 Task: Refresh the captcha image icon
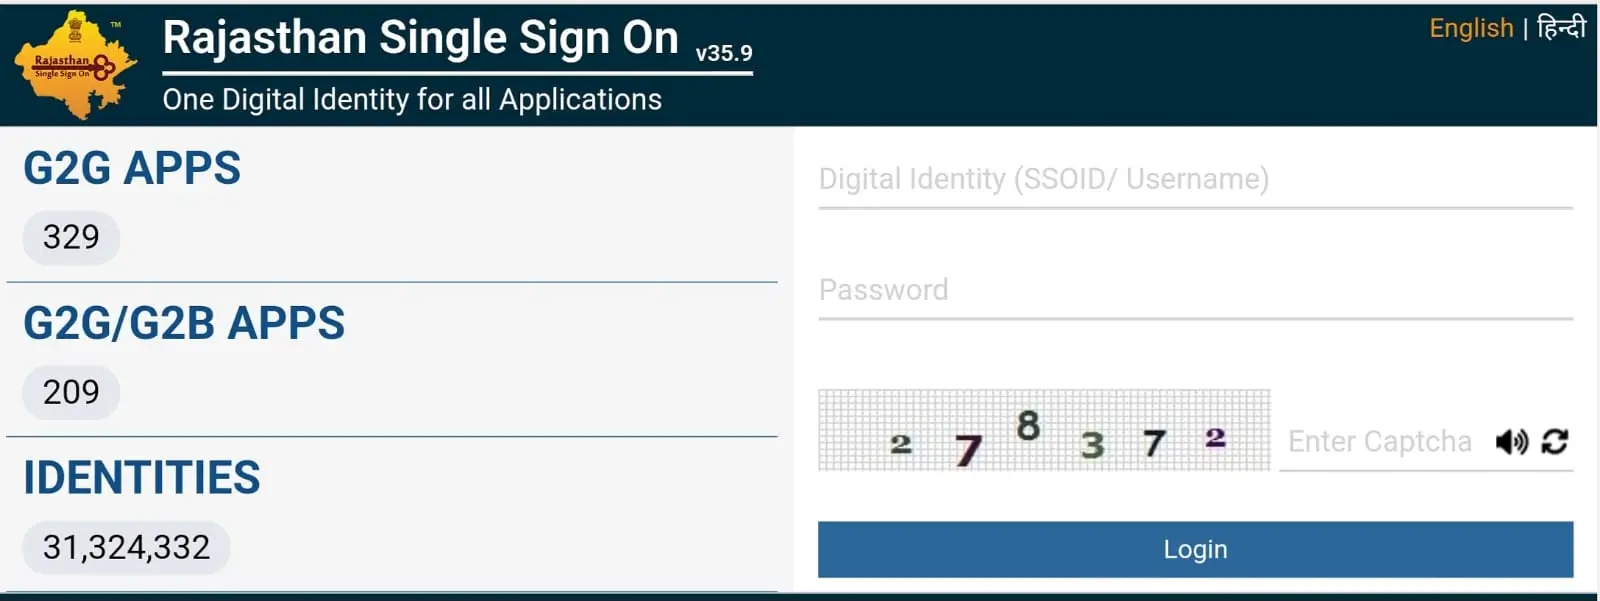(x=1554, y=441)
